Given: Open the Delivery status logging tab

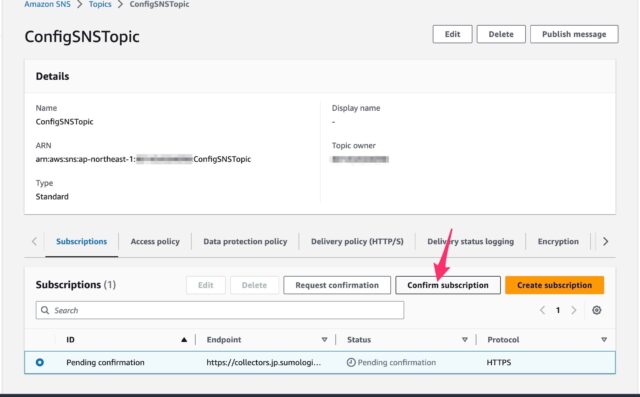Looking at the screenshot, I should tap(471, 242).
